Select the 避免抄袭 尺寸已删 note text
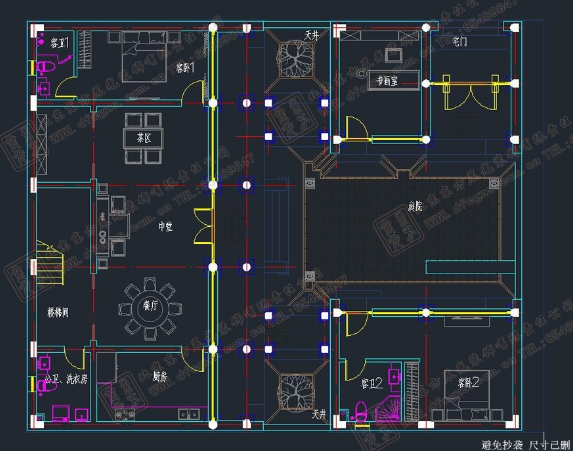573x451 pixels. pos(525,445)
